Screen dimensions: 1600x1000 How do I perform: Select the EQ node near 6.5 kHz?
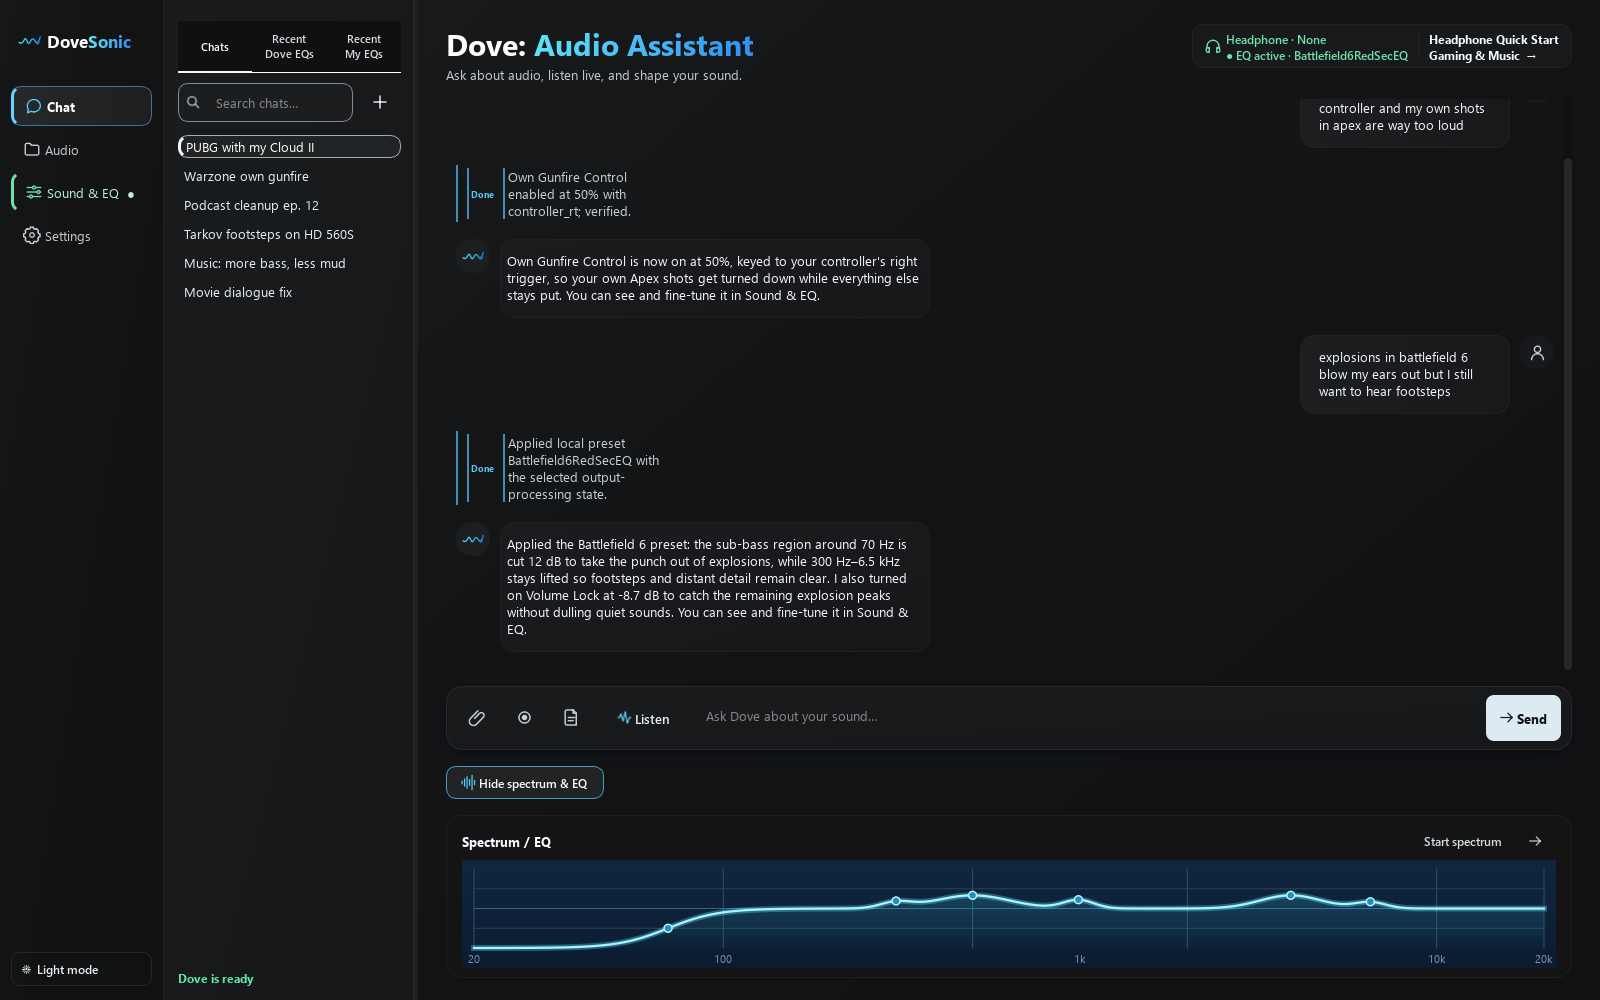click(x=1370, y=902)
